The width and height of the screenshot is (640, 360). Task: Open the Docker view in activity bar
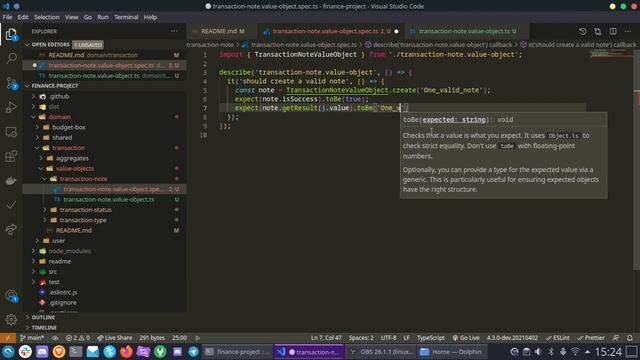pos(11,180)
